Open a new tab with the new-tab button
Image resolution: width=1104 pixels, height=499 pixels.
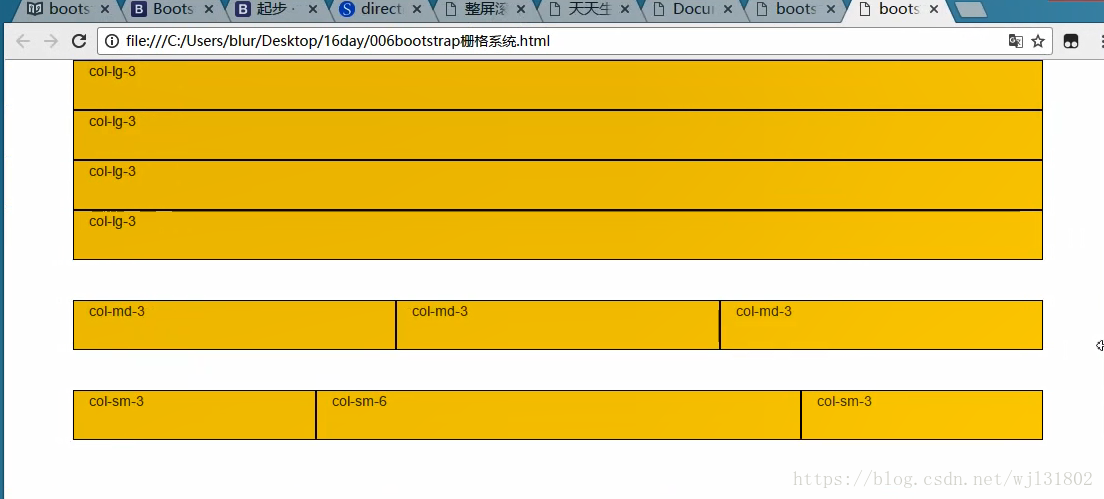[x=972, y=9]
